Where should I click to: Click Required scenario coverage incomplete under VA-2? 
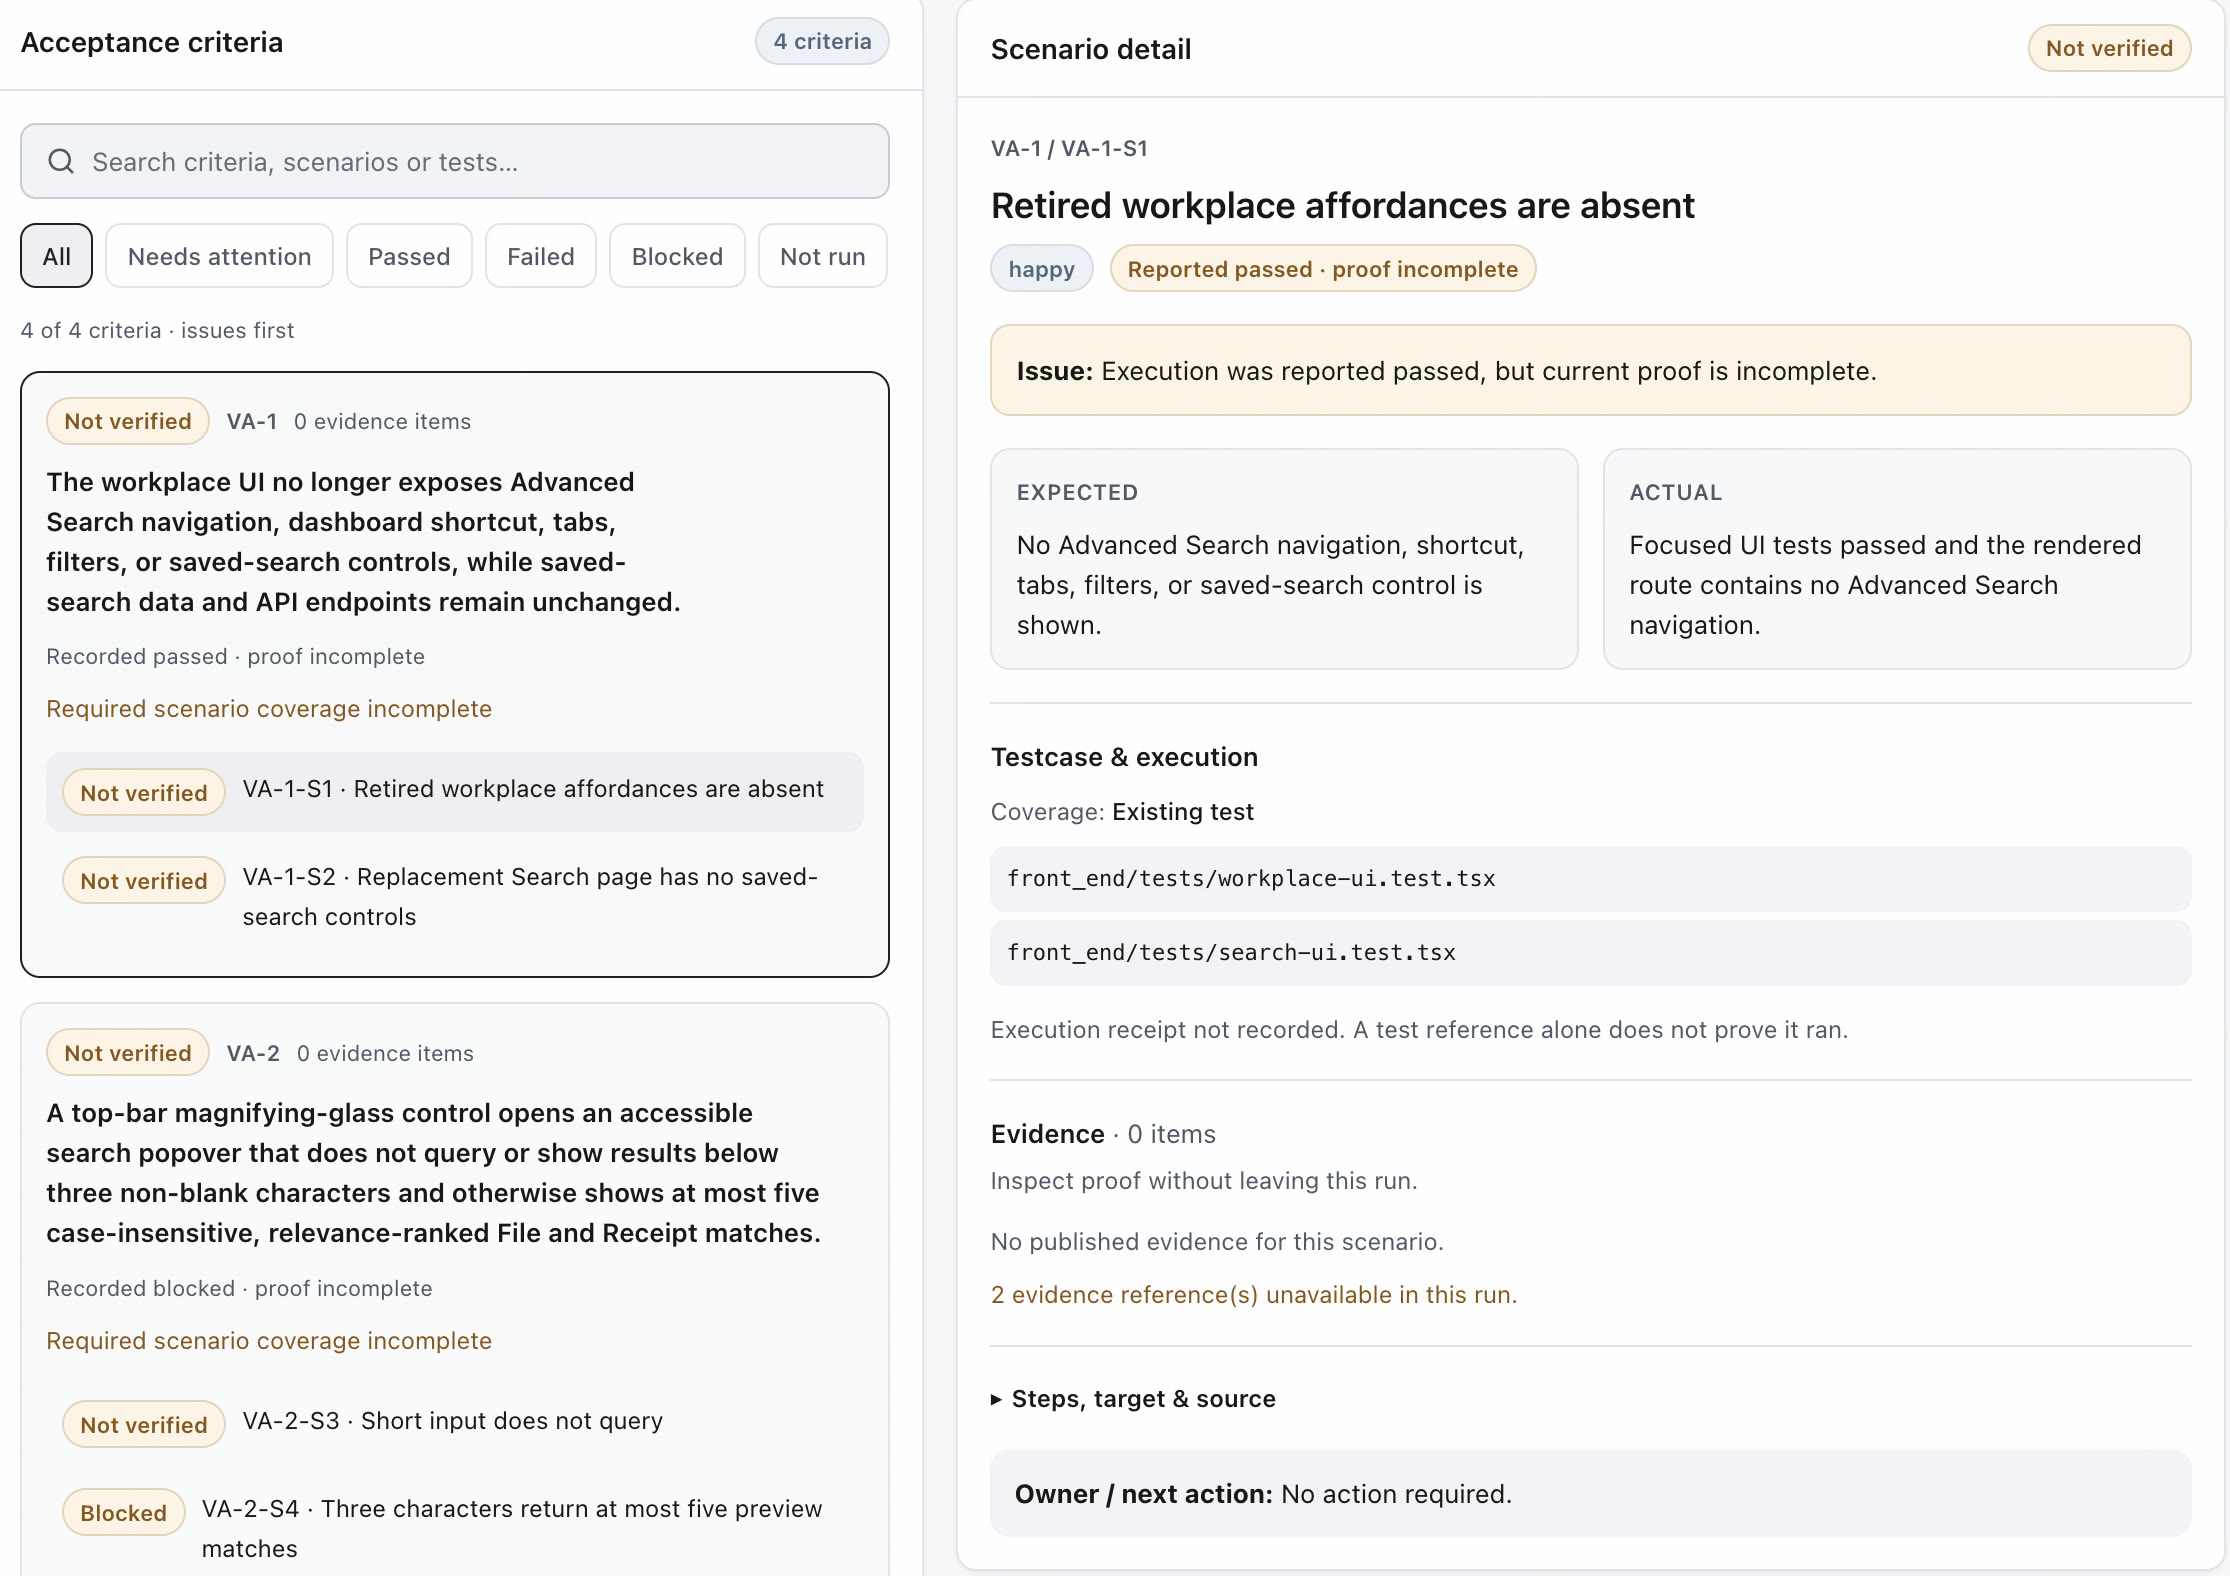(269, 1340)
